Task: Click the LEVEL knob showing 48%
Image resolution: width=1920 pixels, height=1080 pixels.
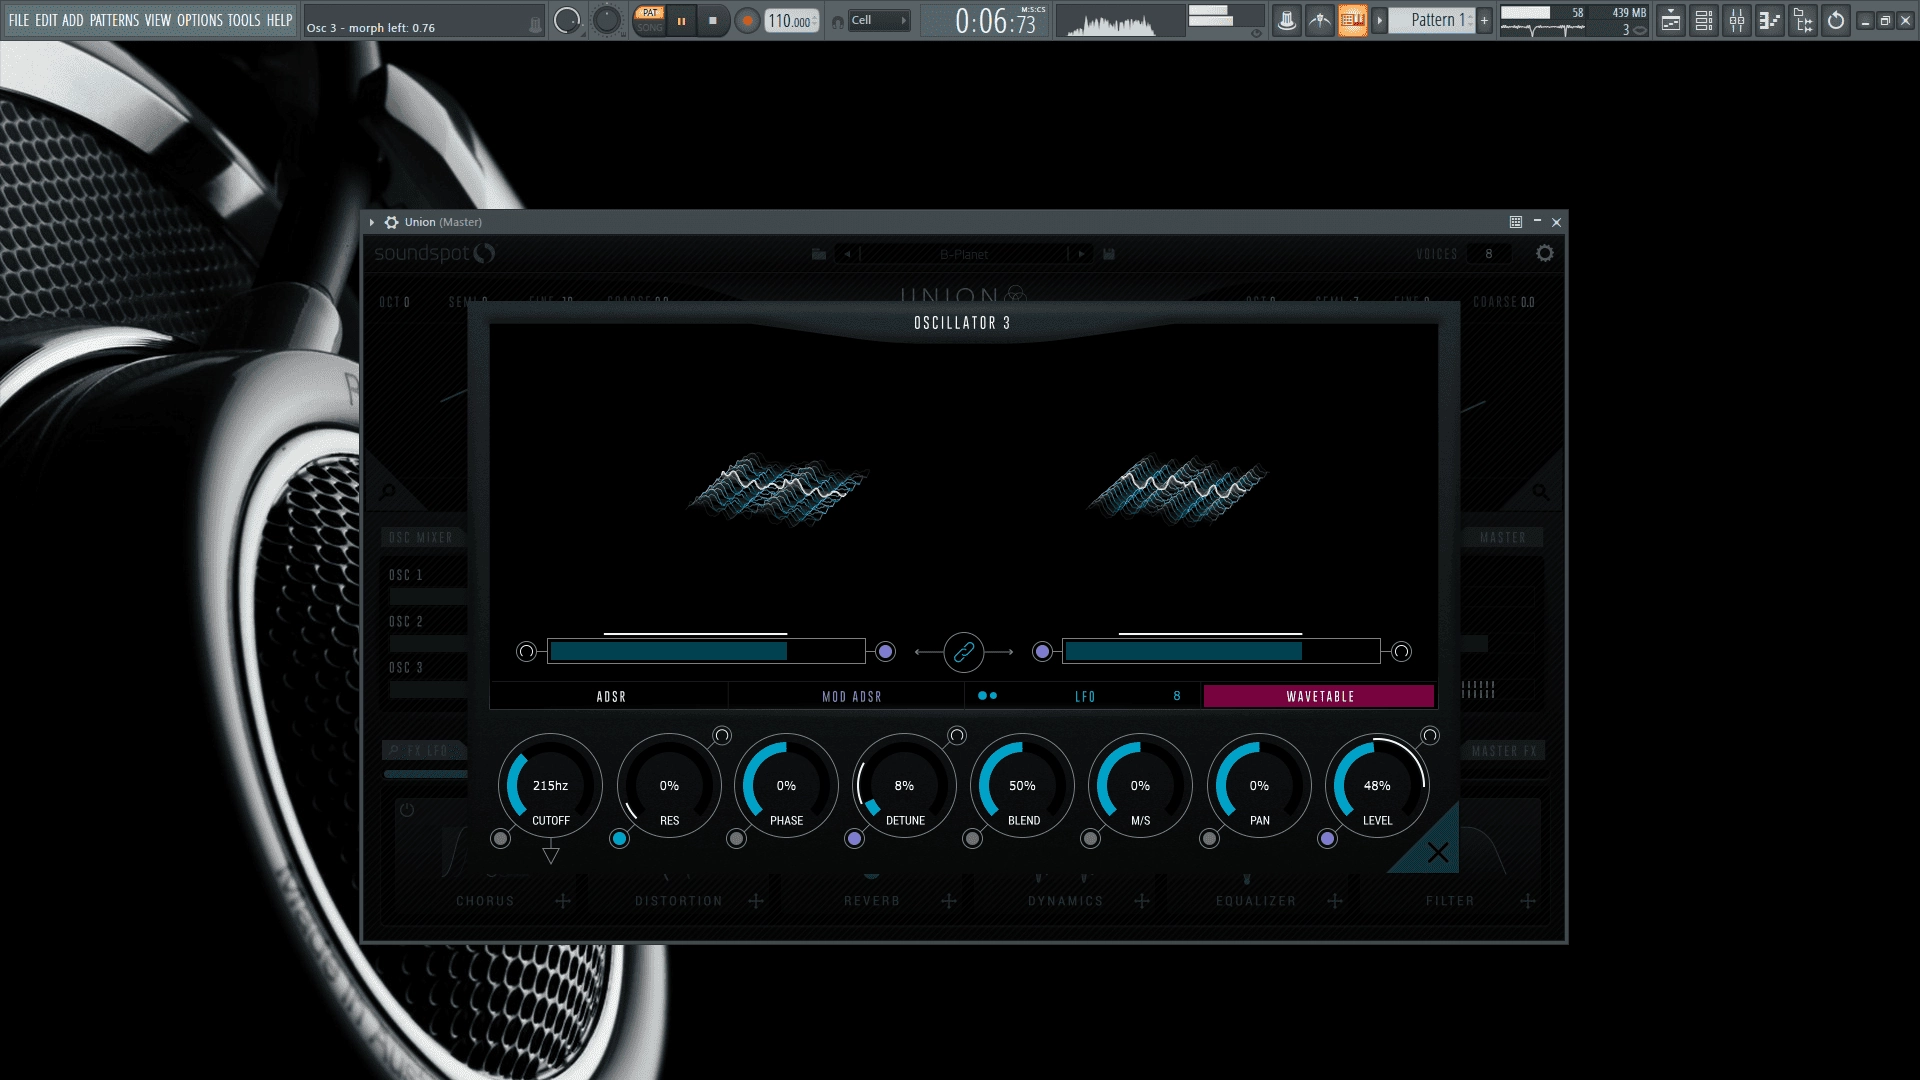Action: 1377,786
